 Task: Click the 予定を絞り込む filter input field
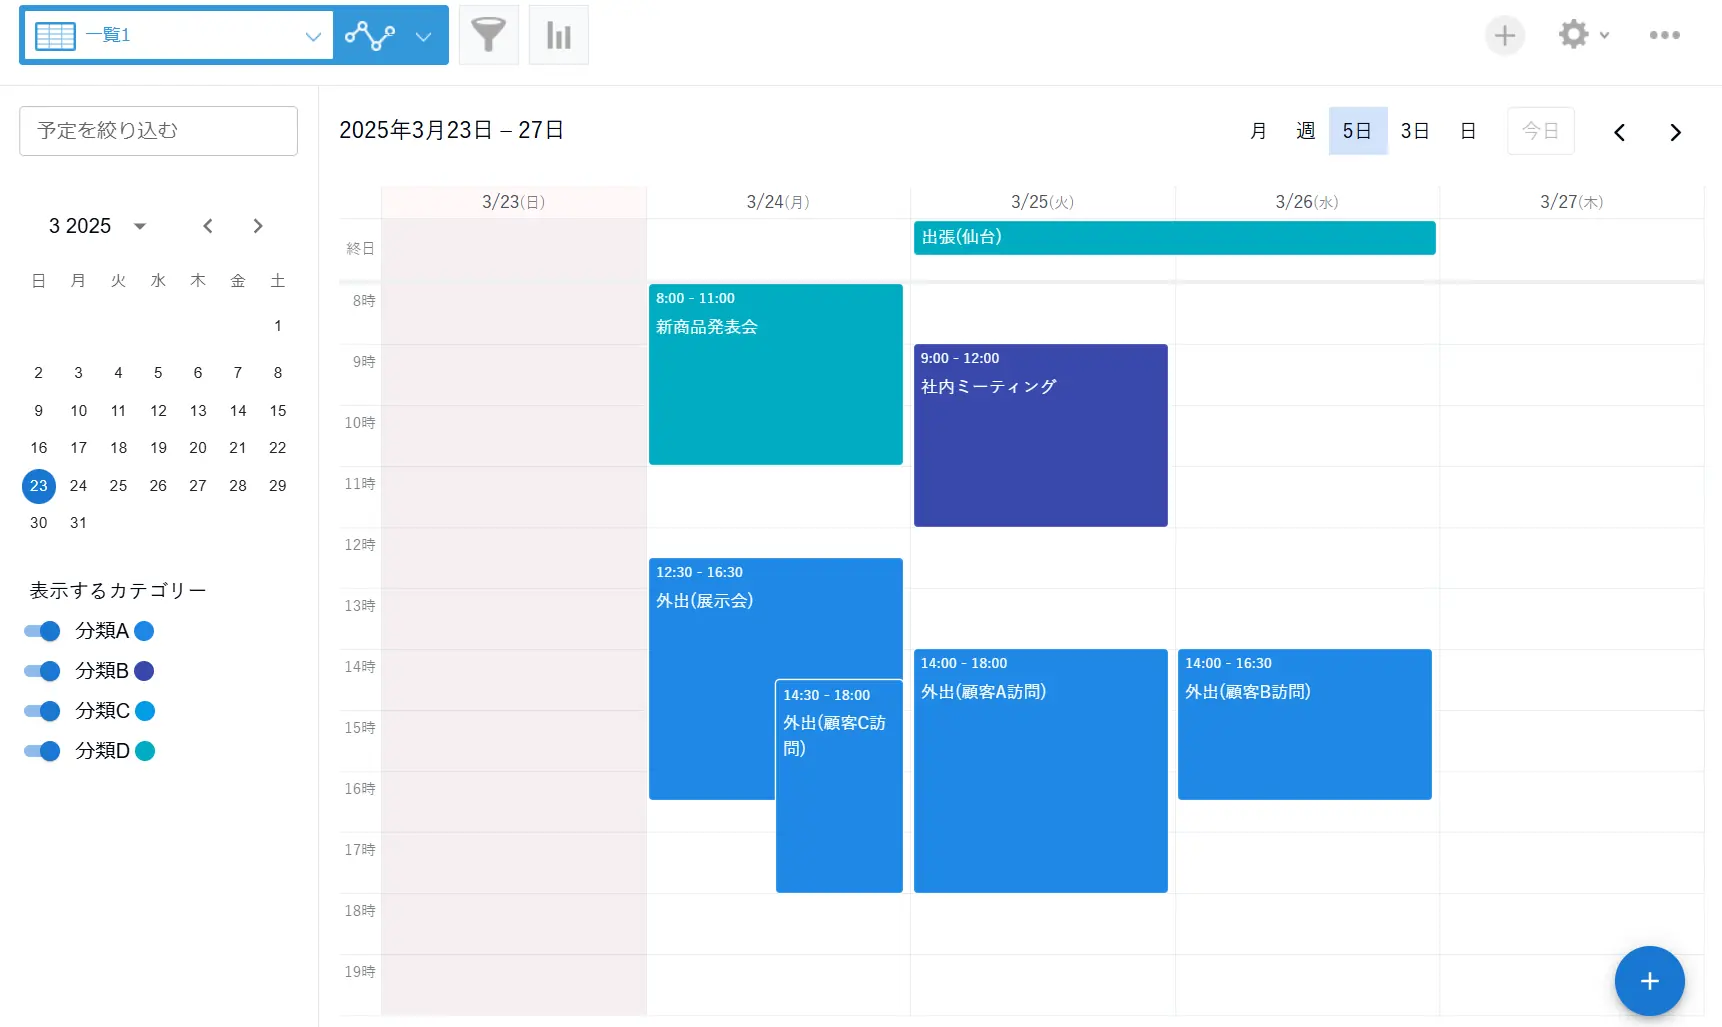[x=158, y=131]
